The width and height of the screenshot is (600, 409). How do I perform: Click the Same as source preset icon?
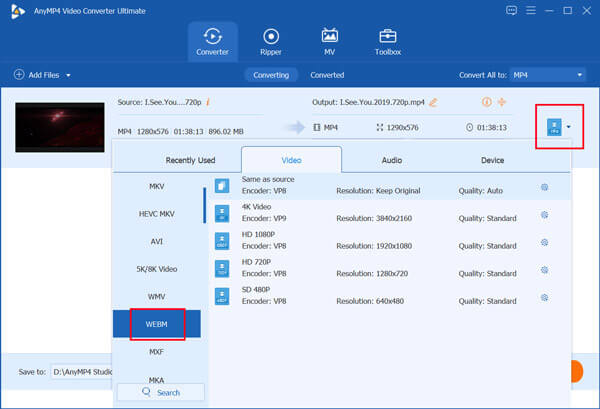[x=222, y=186]
